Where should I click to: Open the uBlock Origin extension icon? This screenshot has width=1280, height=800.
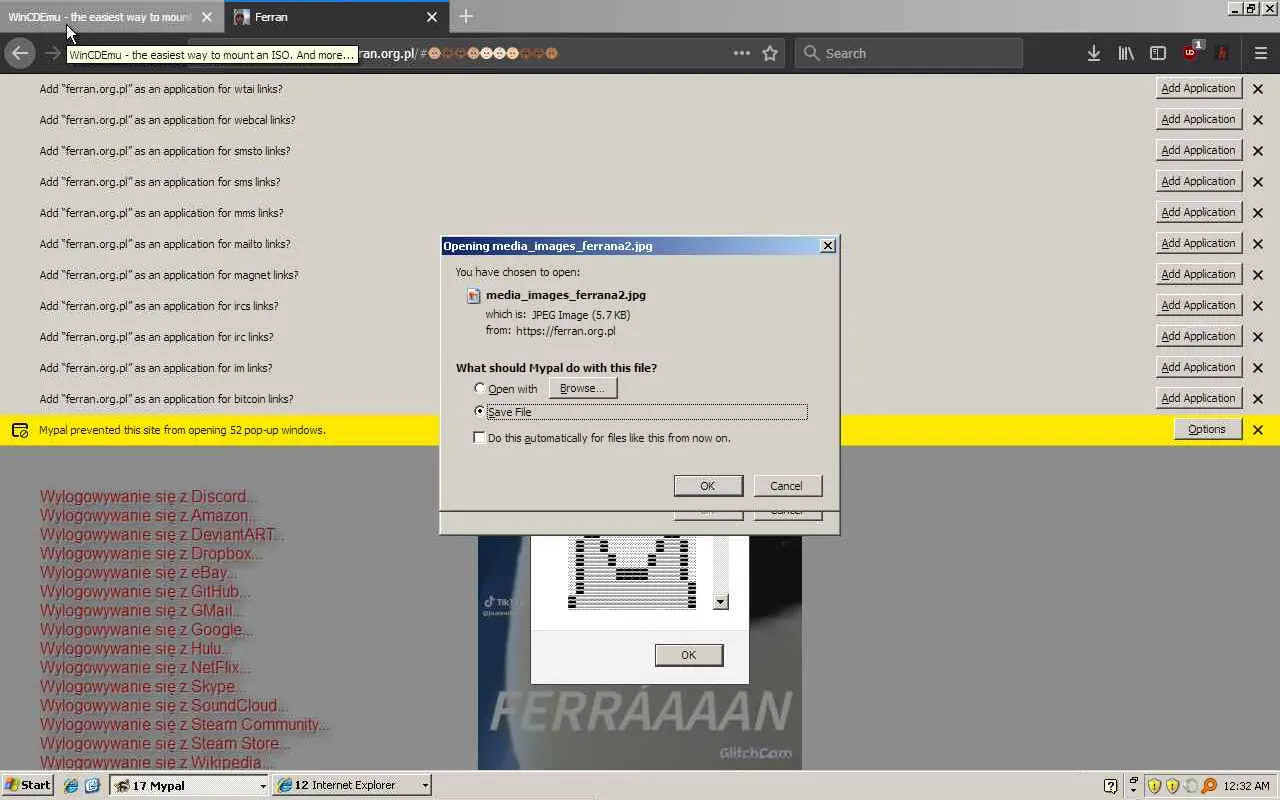tap(1191, 52)
